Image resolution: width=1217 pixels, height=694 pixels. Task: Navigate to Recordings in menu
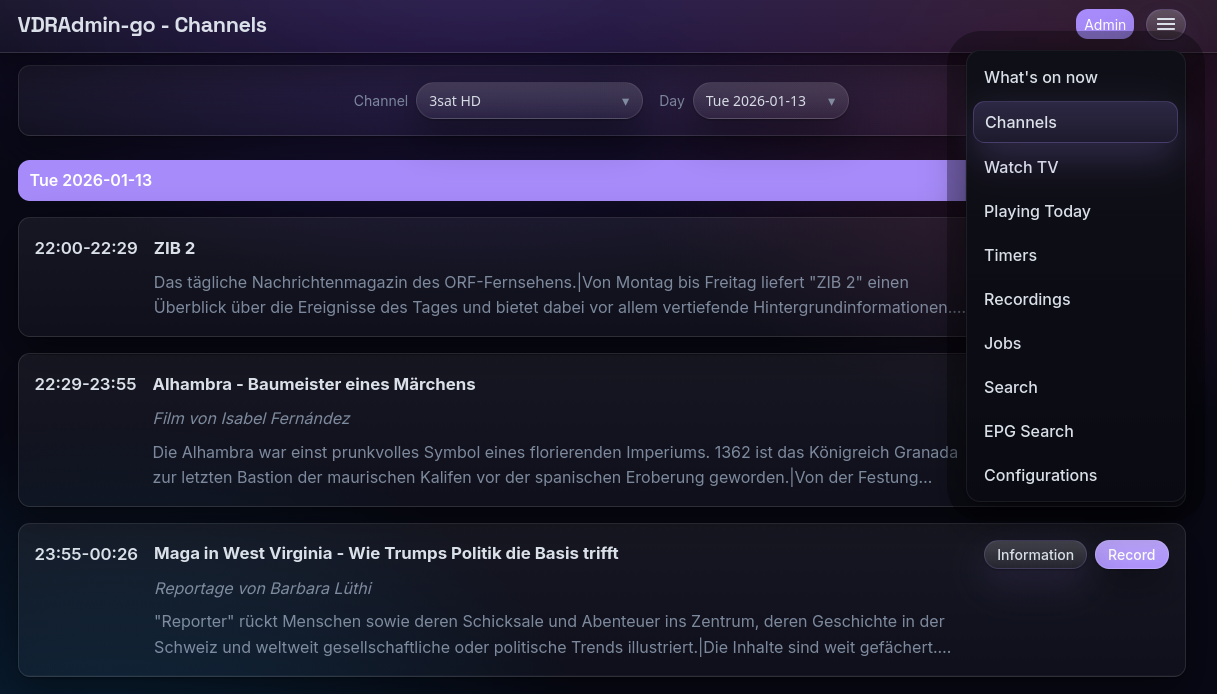[1027, 299]
